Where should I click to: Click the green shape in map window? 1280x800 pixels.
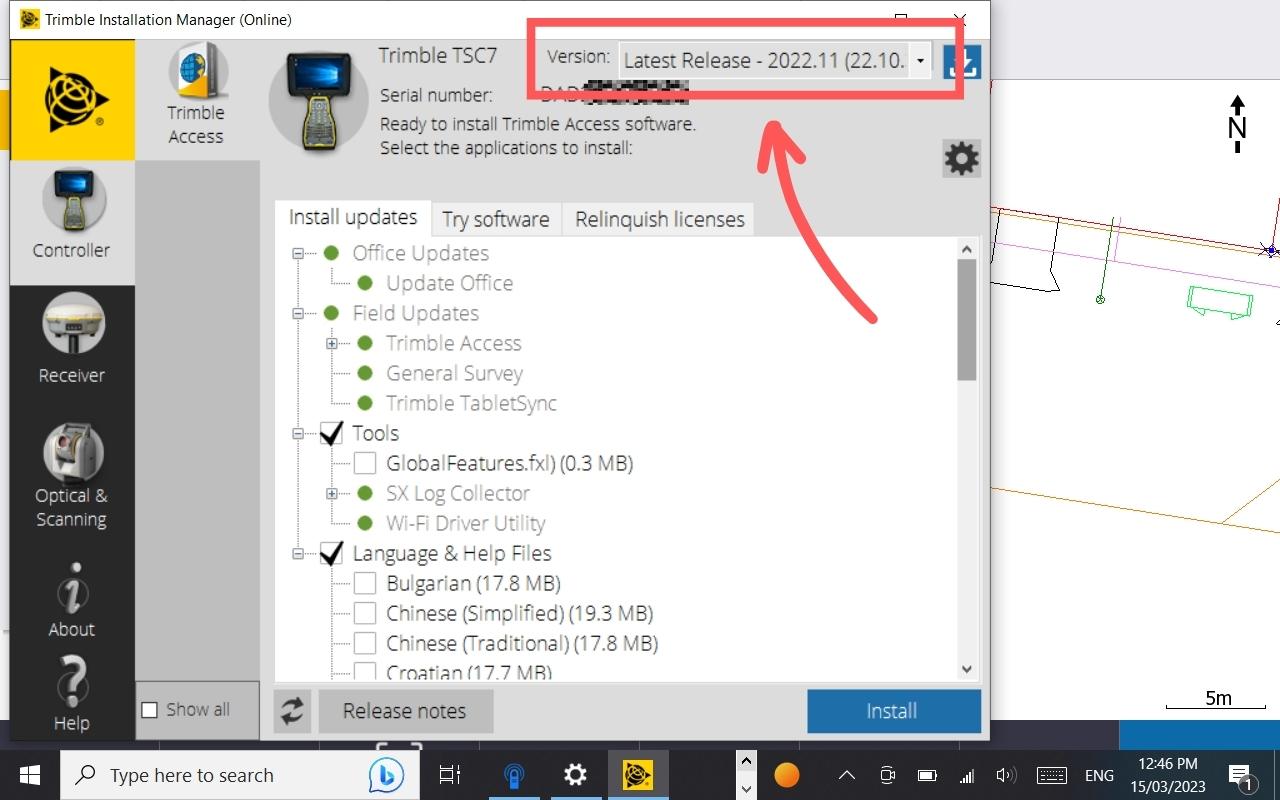click(x=1220, y=300)
